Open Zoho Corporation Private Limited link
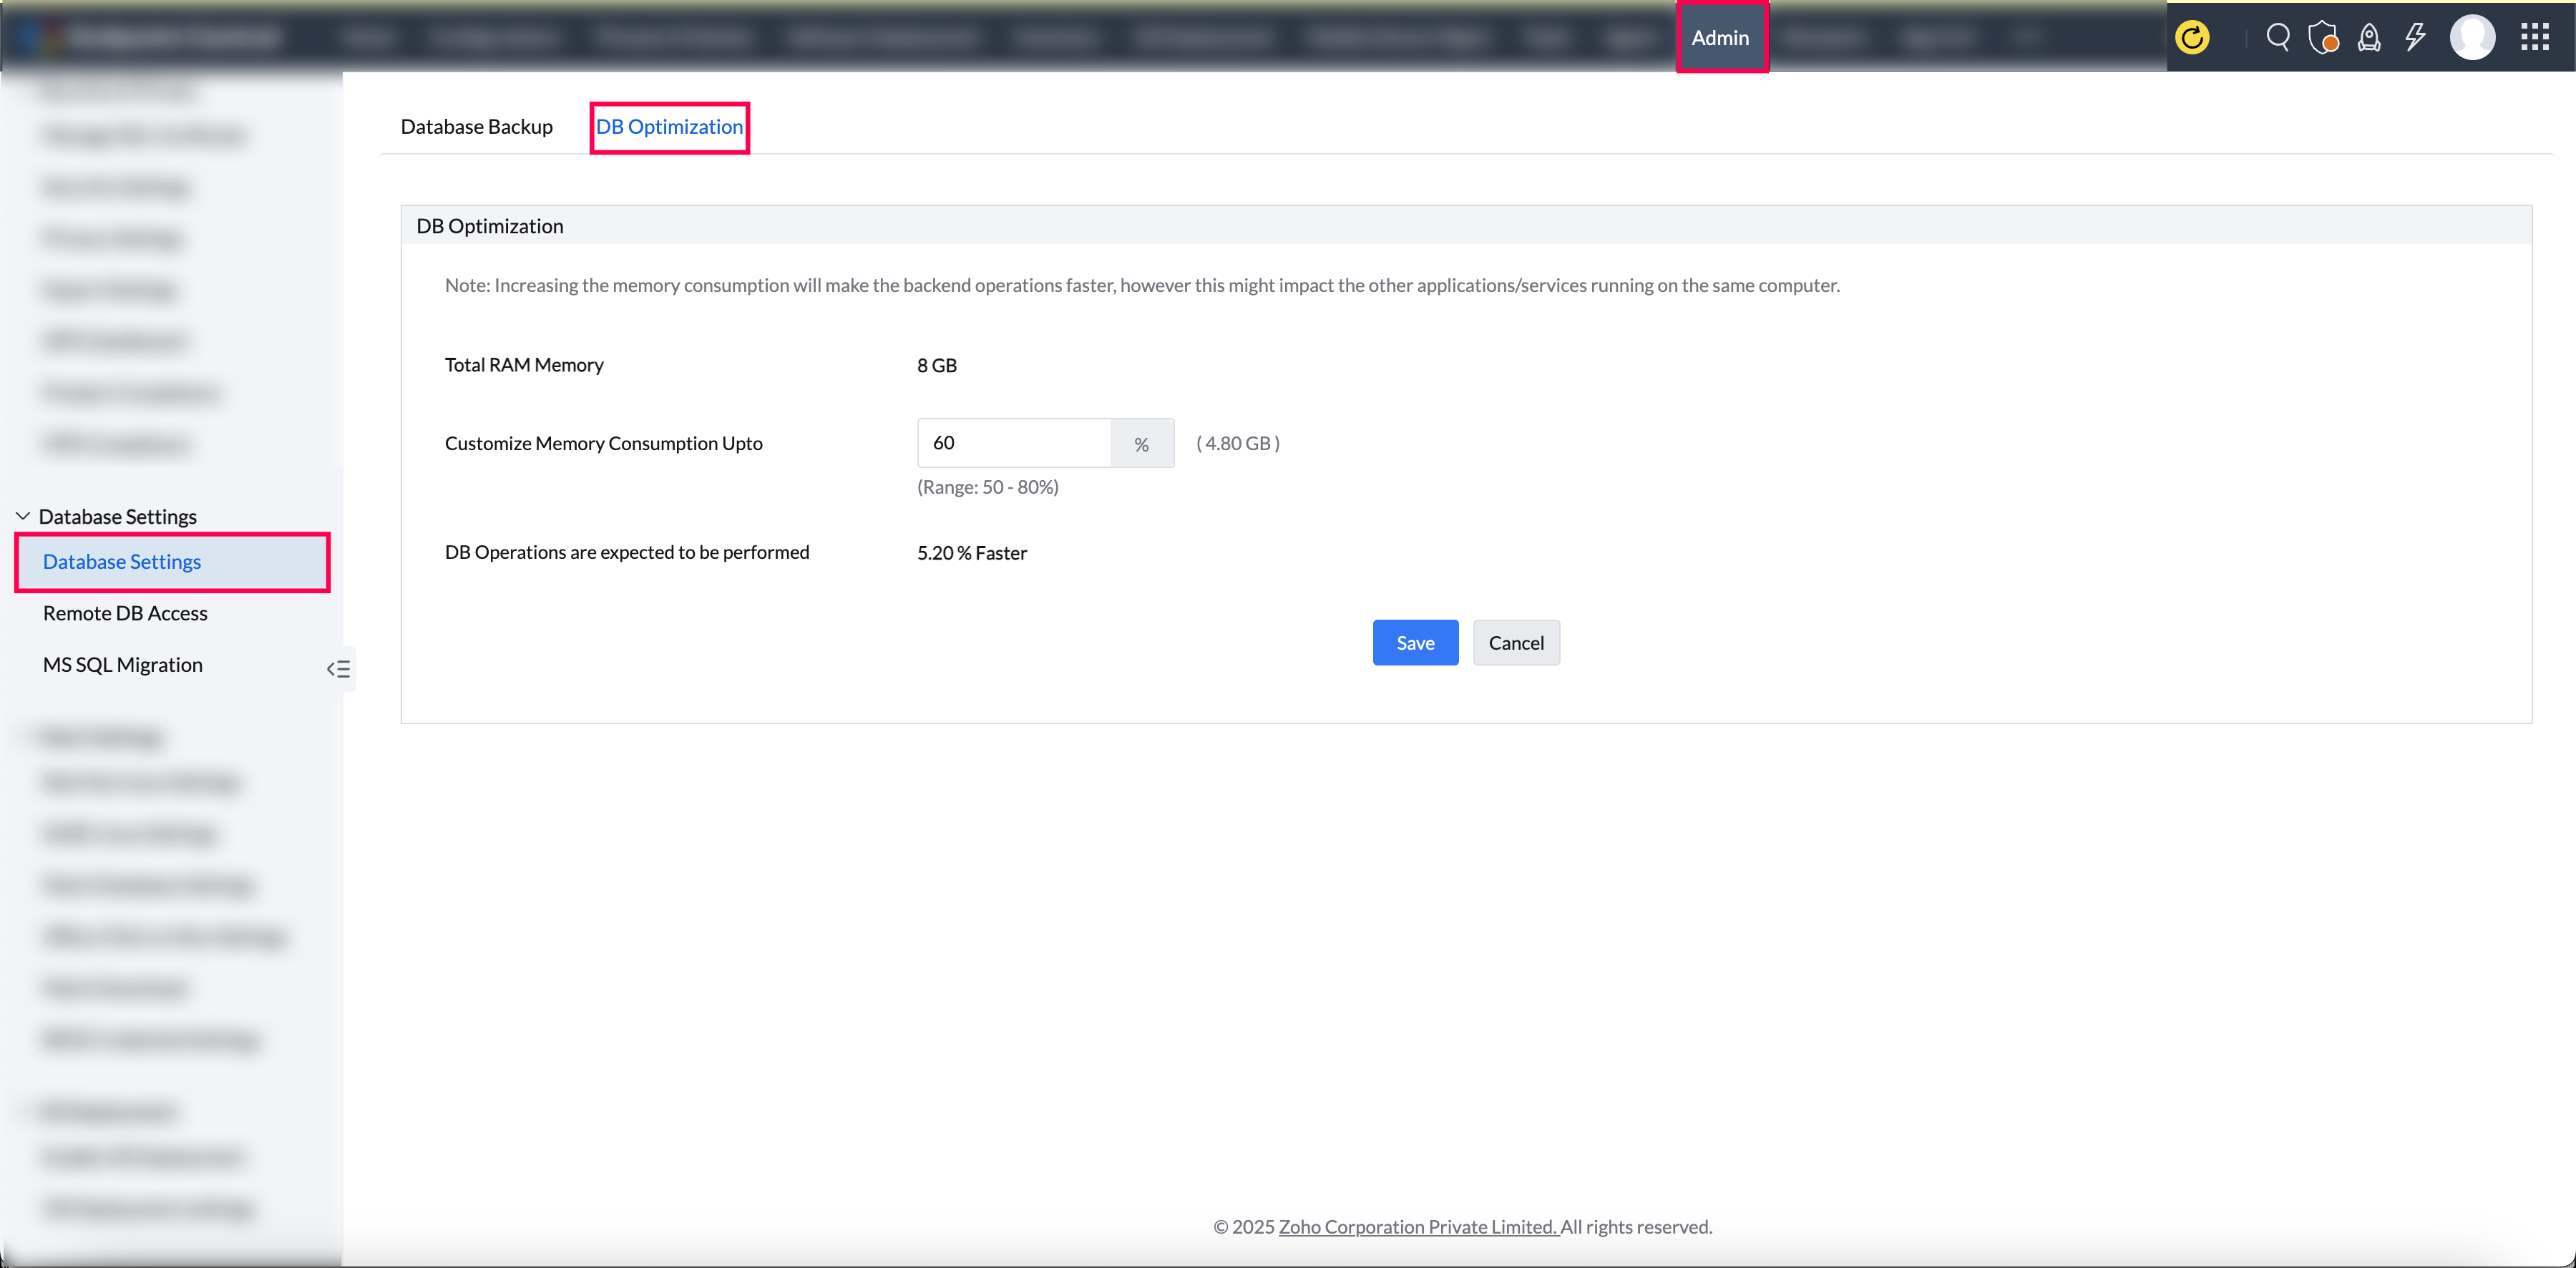 point(1417,1227)
